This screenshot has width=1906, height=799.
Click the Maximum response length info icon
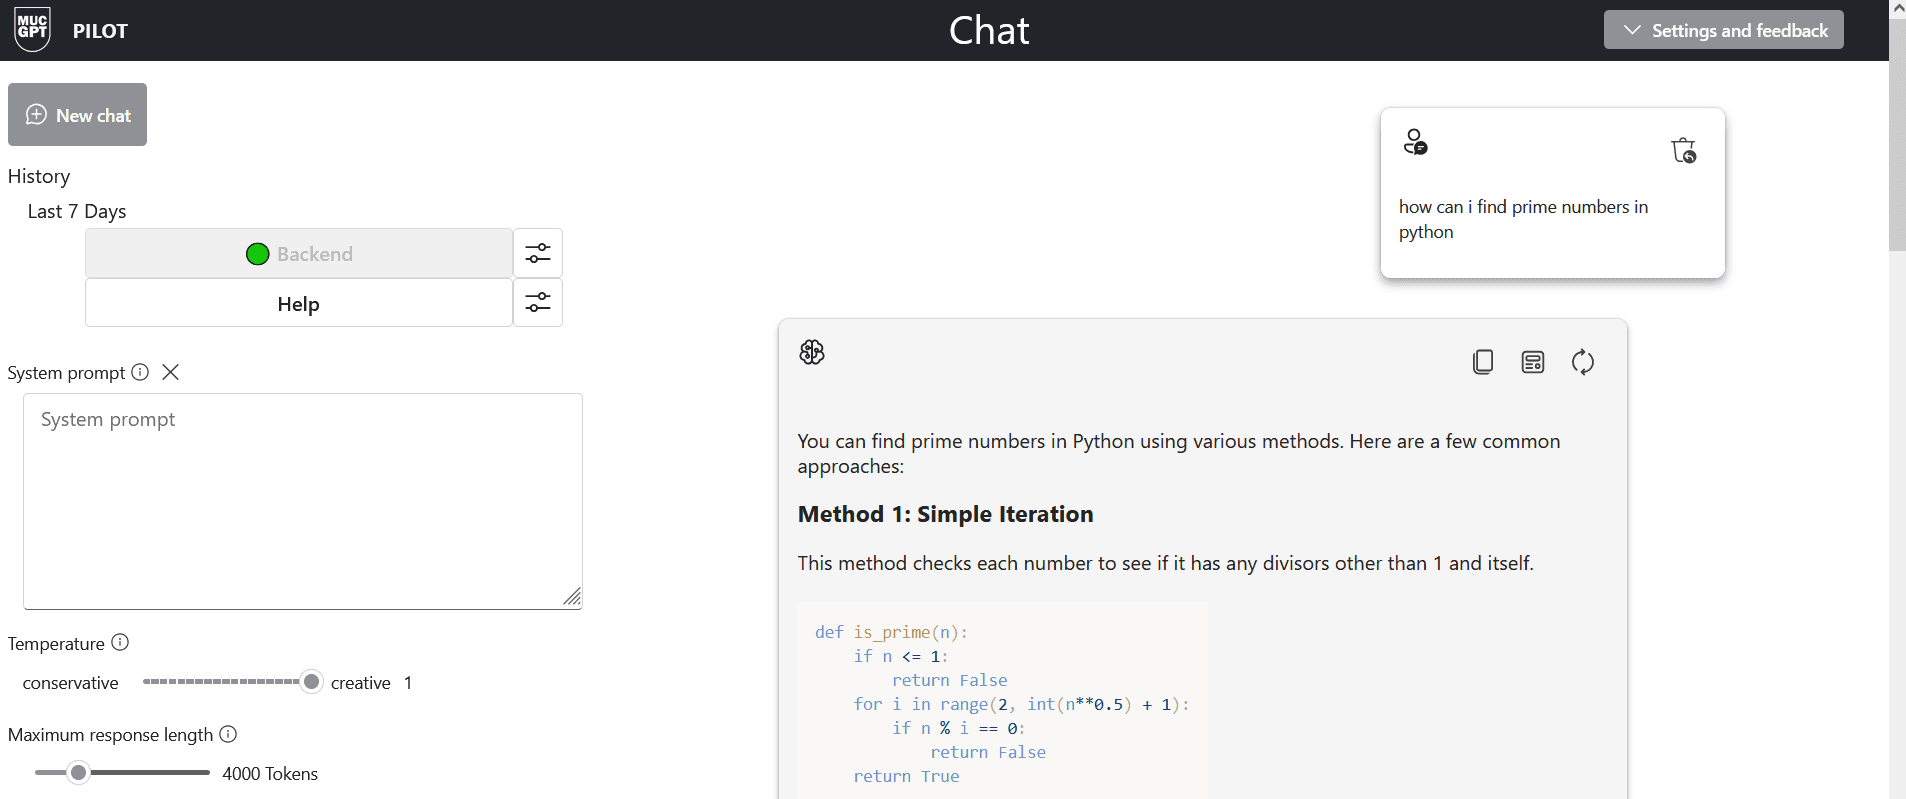228,734
